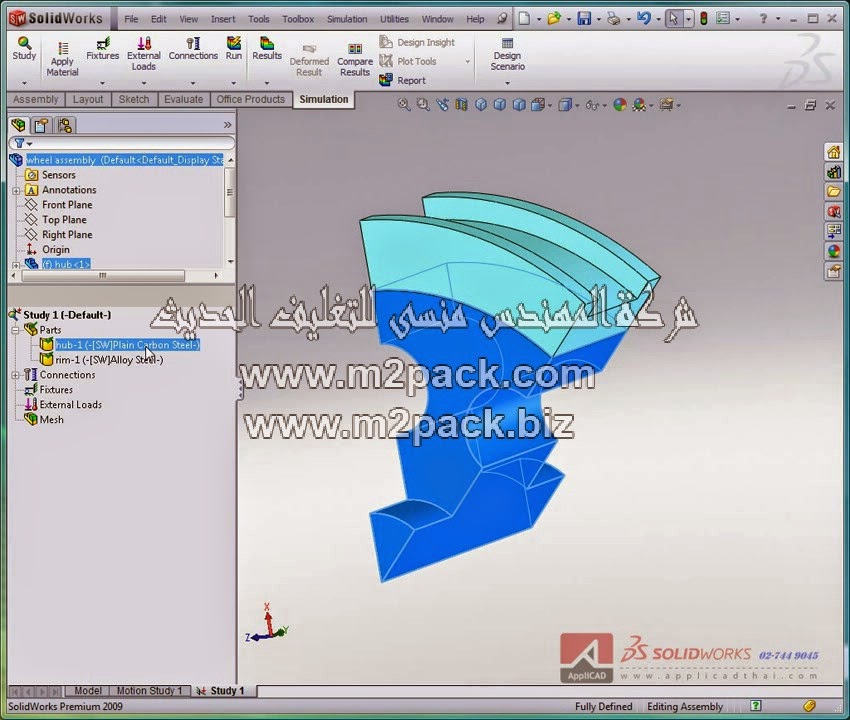Screen dimensions: 850x720
Task: Open Plot Tools dropdown arrow
Action: click(468, 62)
